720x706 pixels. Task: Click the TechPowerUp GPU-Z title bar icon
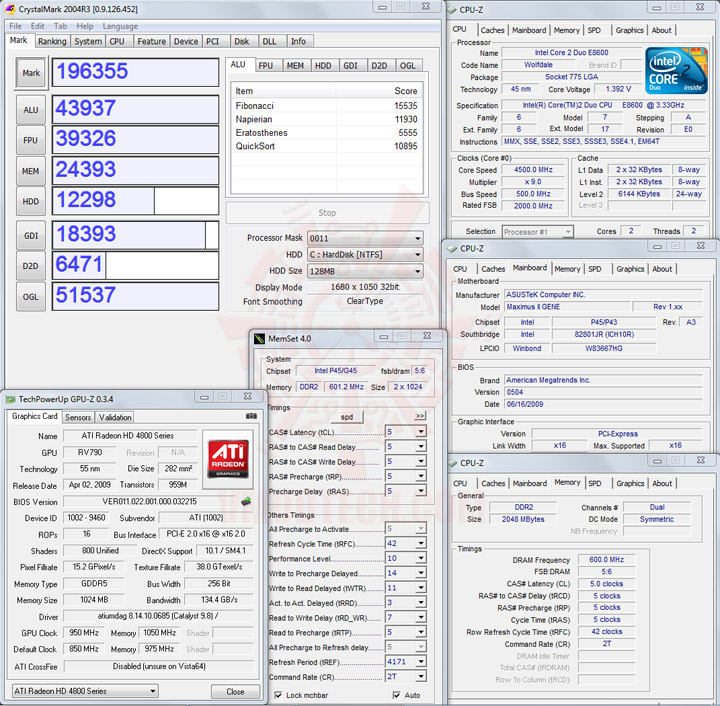pos(10,398)
